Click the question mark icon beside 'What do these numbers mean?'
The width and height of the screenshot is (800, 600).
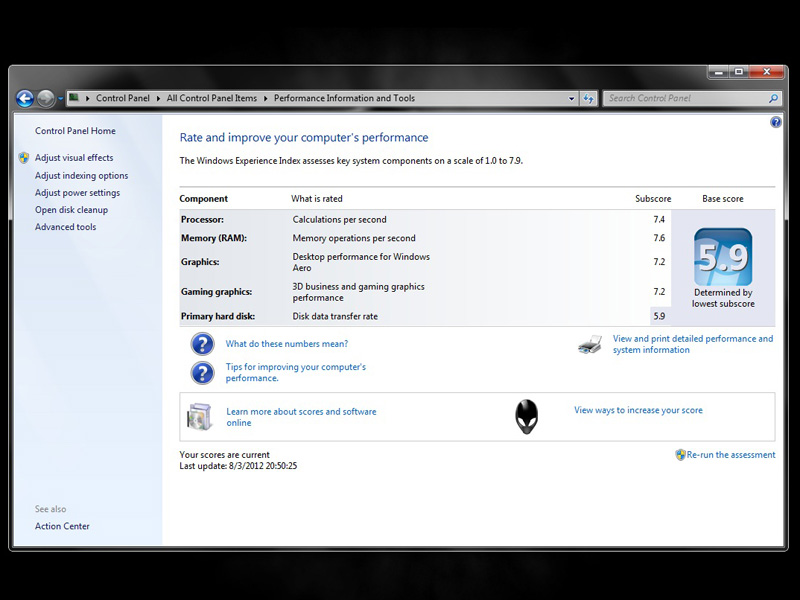pos(202,344)
